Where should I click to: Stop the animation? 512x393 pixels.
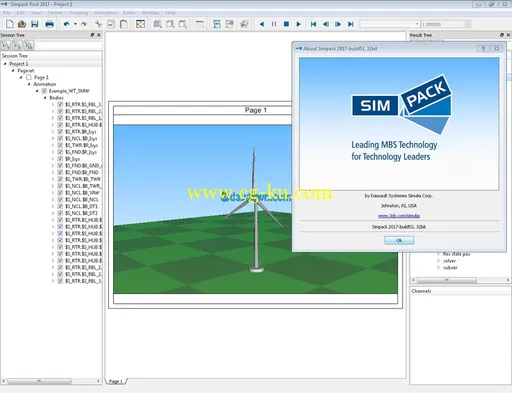tap(286, 24)
